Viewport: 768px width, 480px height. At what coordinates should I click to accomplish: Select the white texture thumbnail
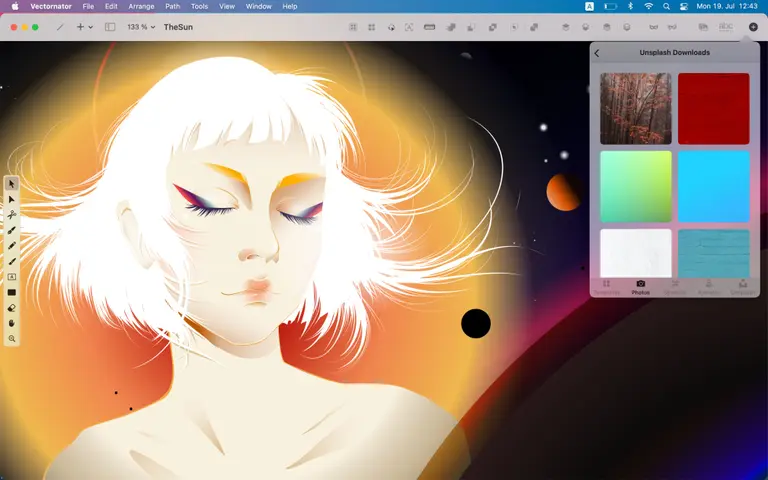[x=636, y=253]
